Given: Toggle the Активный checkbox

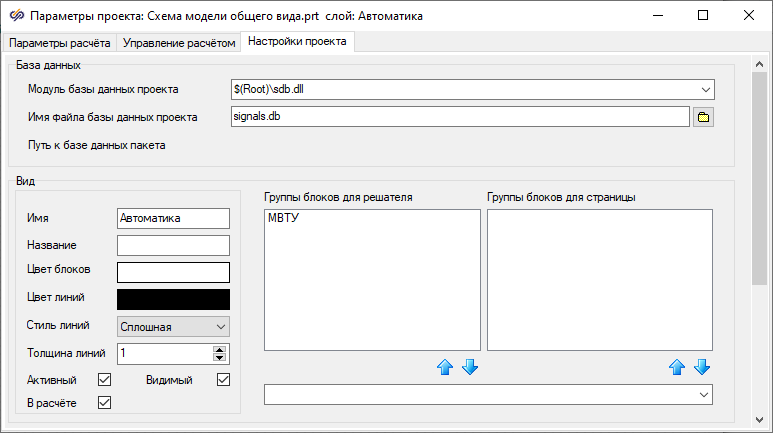Looking at the screenshot, I should point(103,380).
